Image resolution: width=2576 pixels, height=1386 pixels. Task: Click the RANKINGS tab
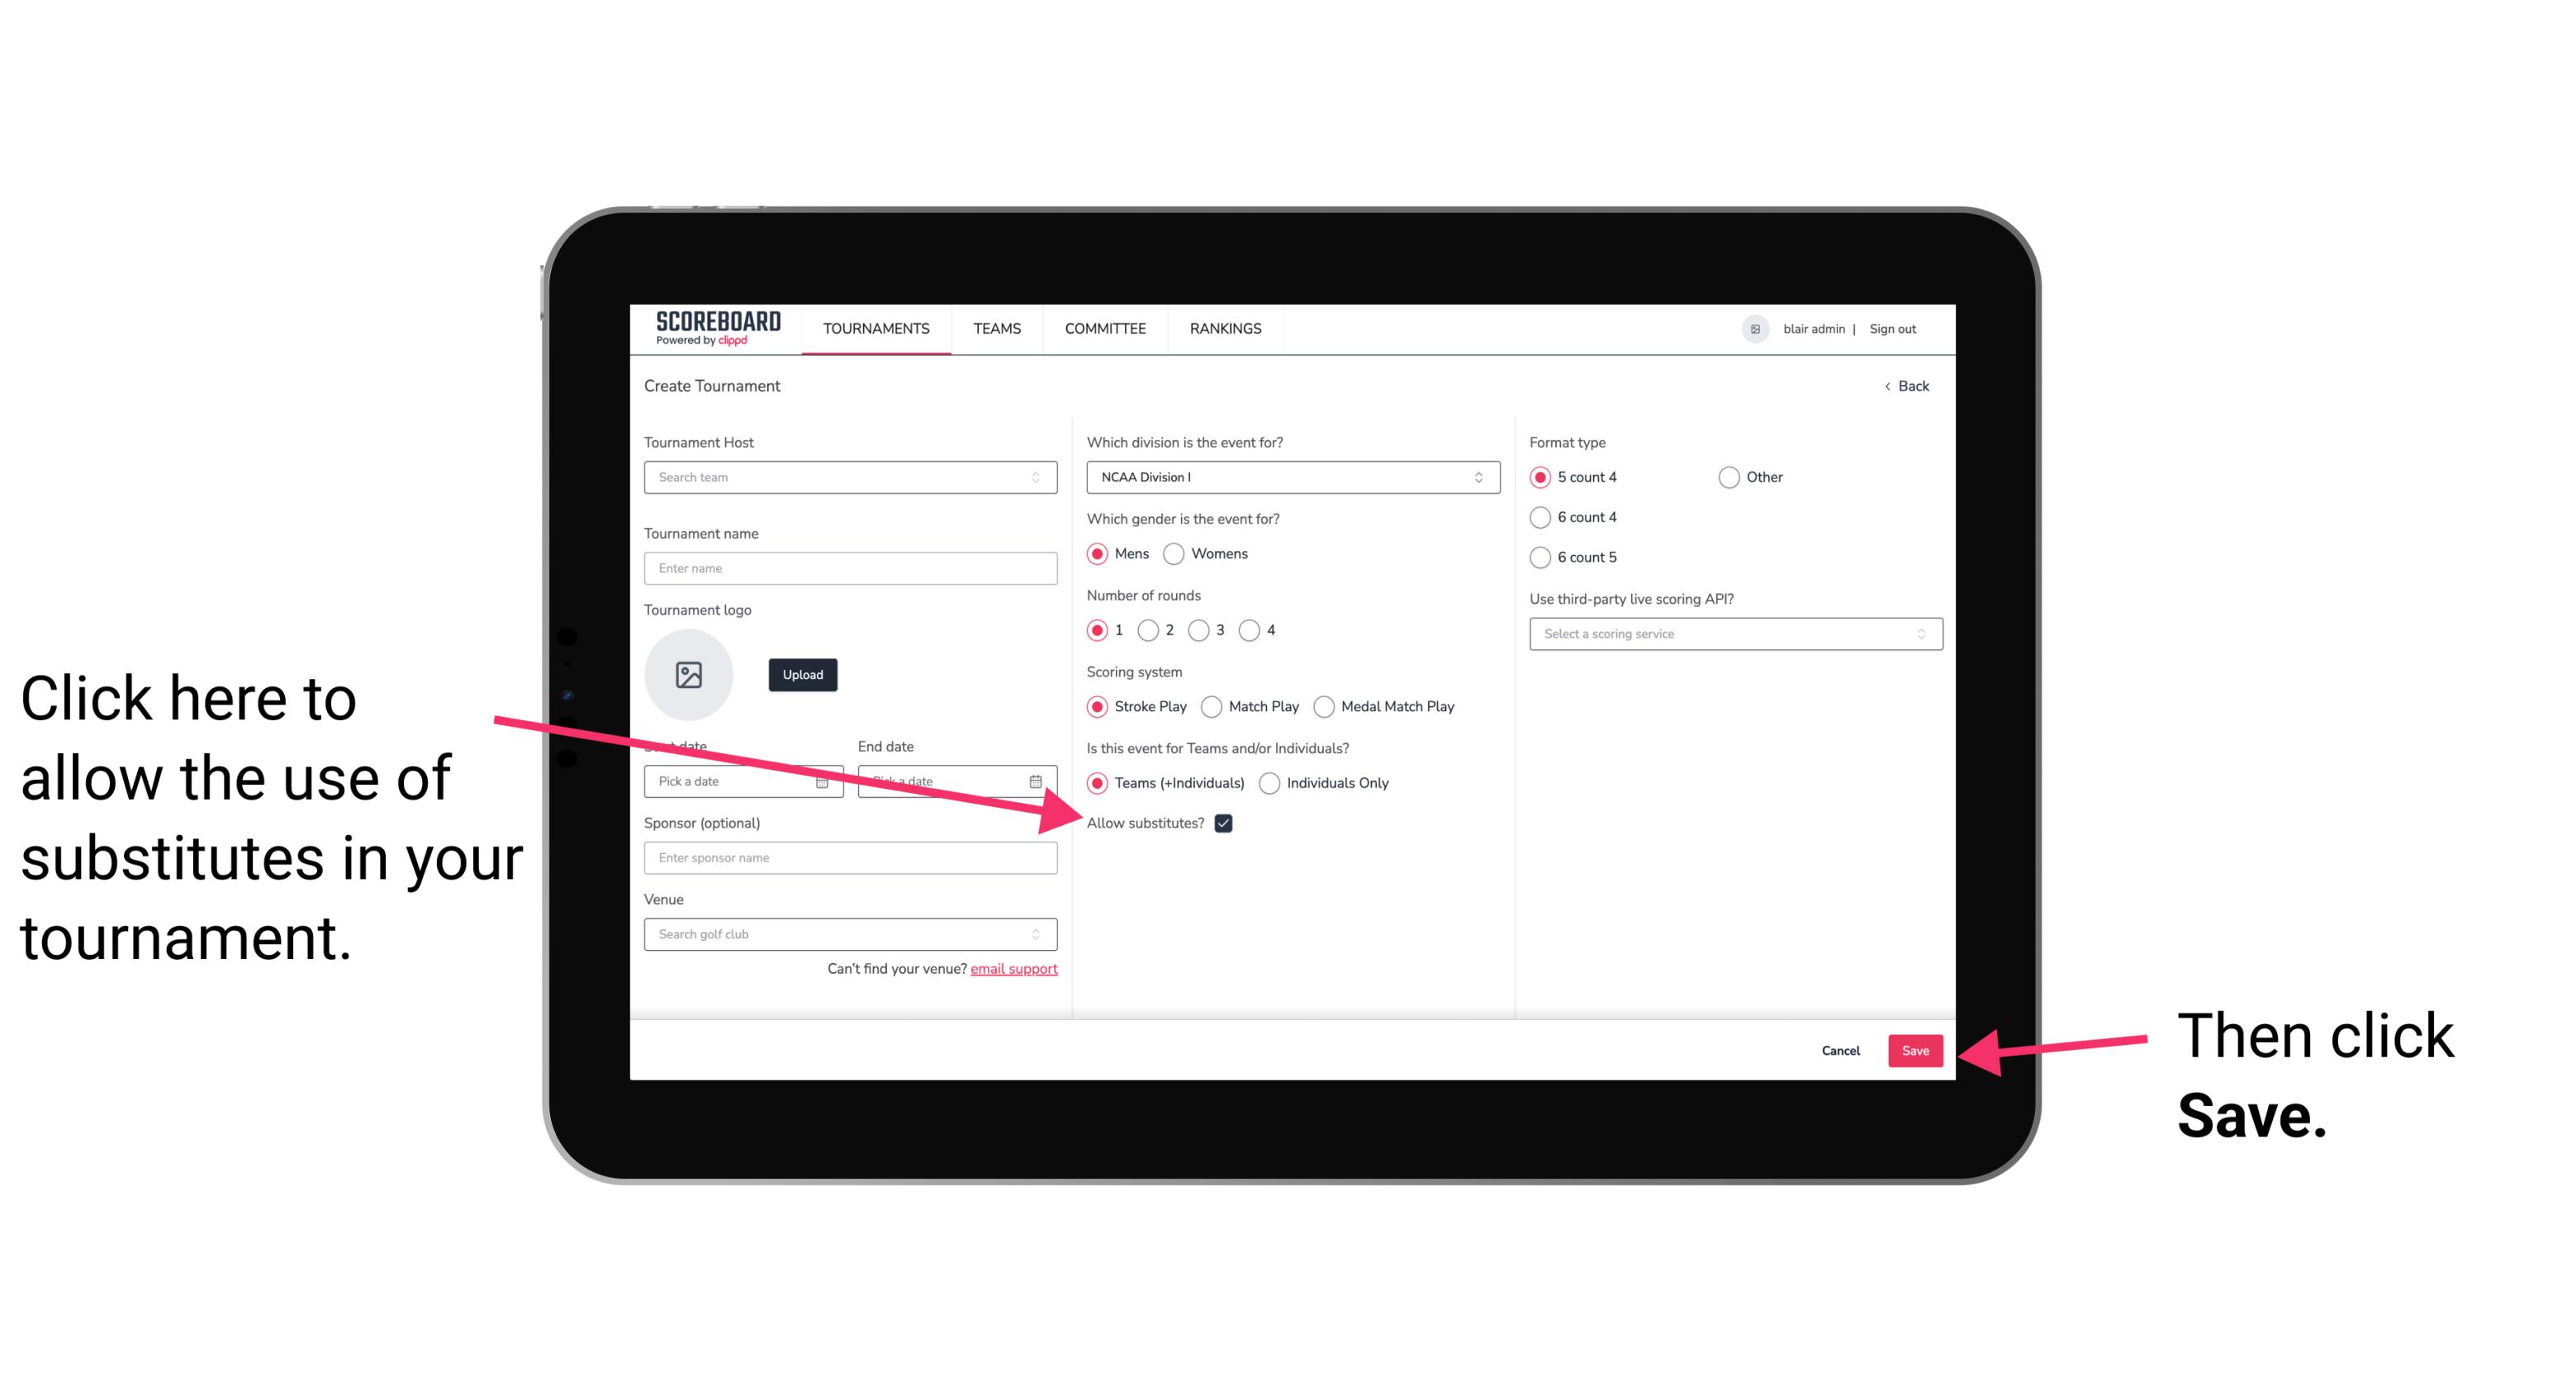tap(1225, 328)
